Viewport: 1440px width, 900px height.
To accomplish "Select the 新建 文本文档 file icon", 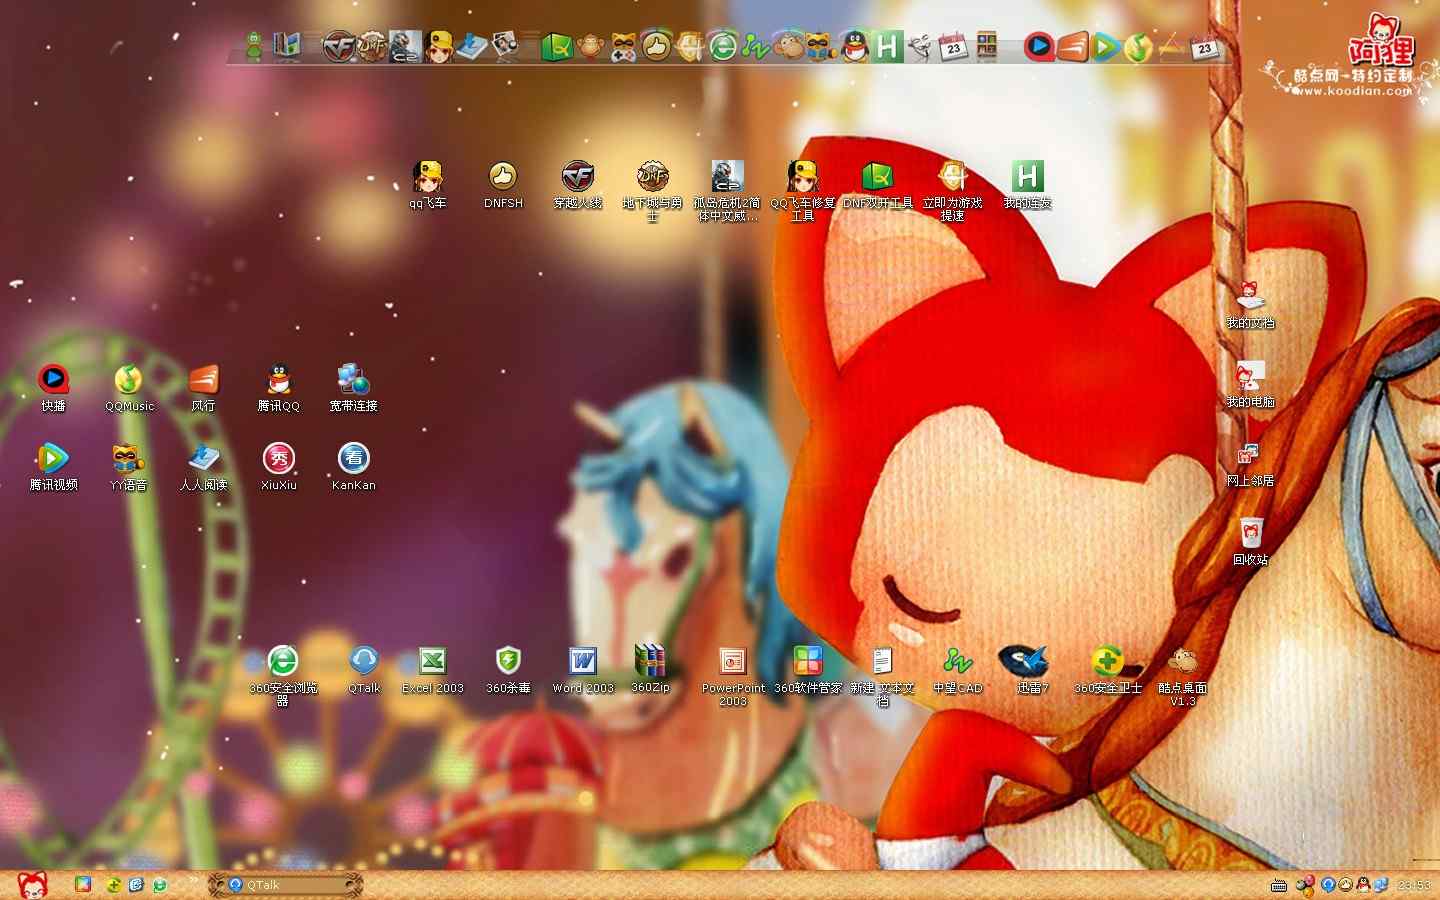I will [x=883, y=676].
